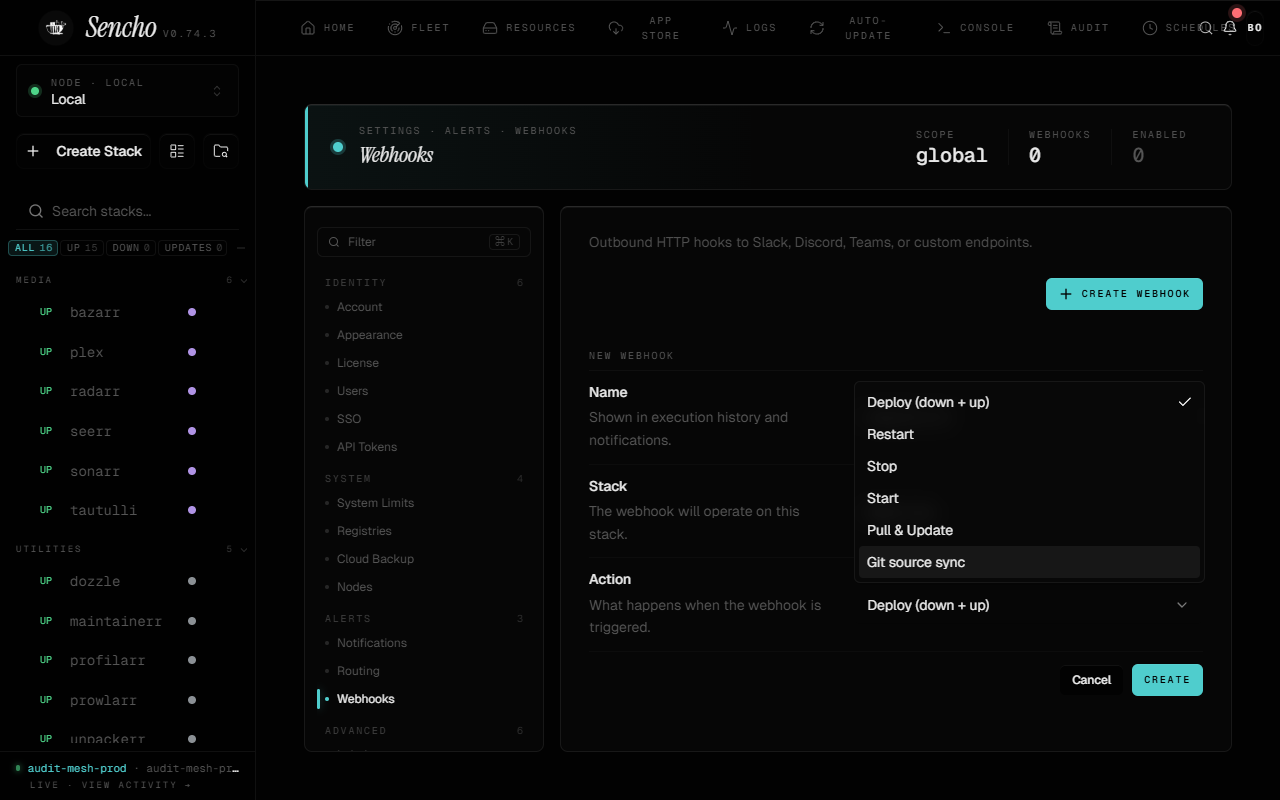Click the Create submit button

click(x=1167, y=680)
